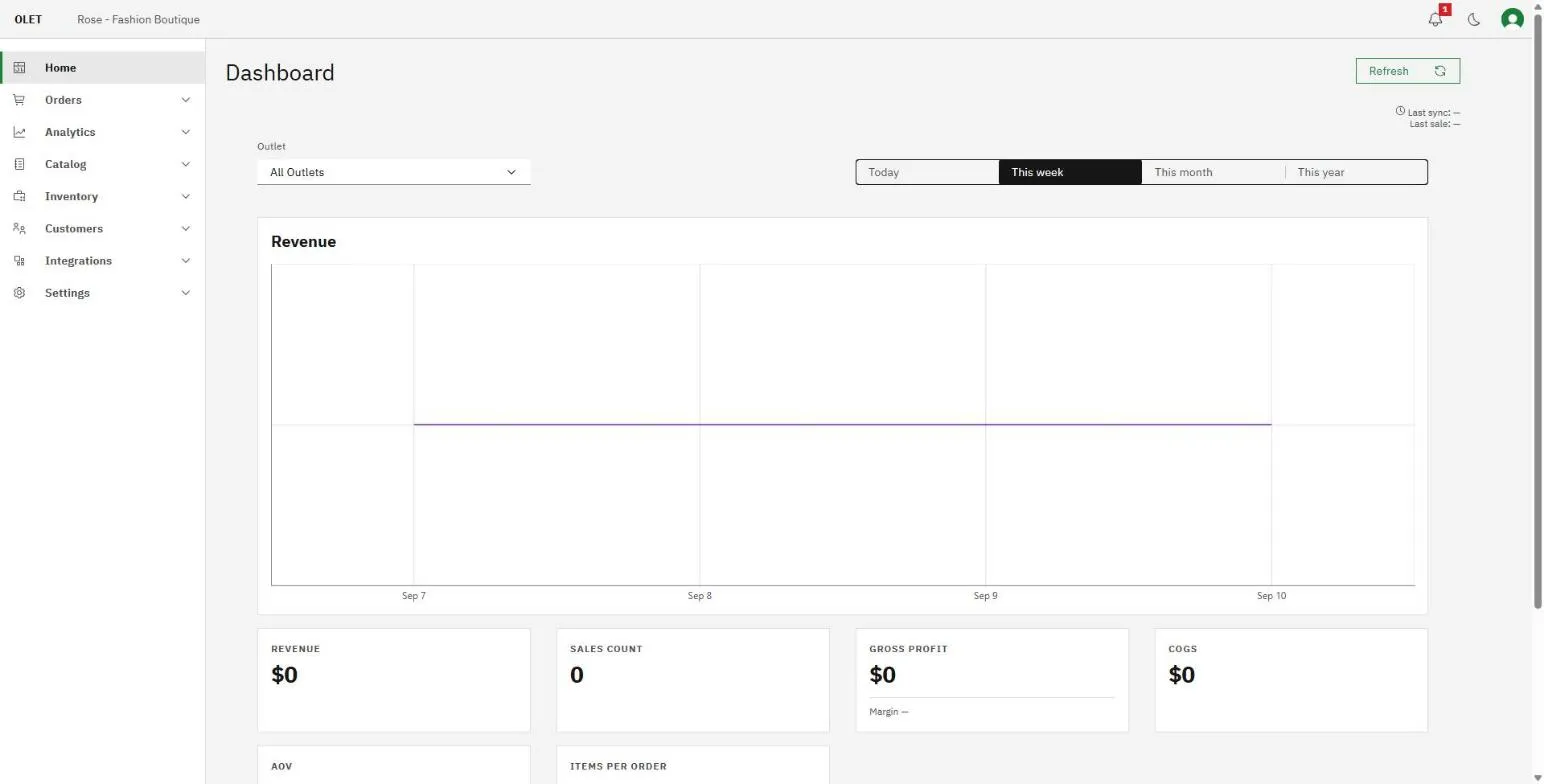Expand the Catalog menu chevron

click(x=185, y=164)
